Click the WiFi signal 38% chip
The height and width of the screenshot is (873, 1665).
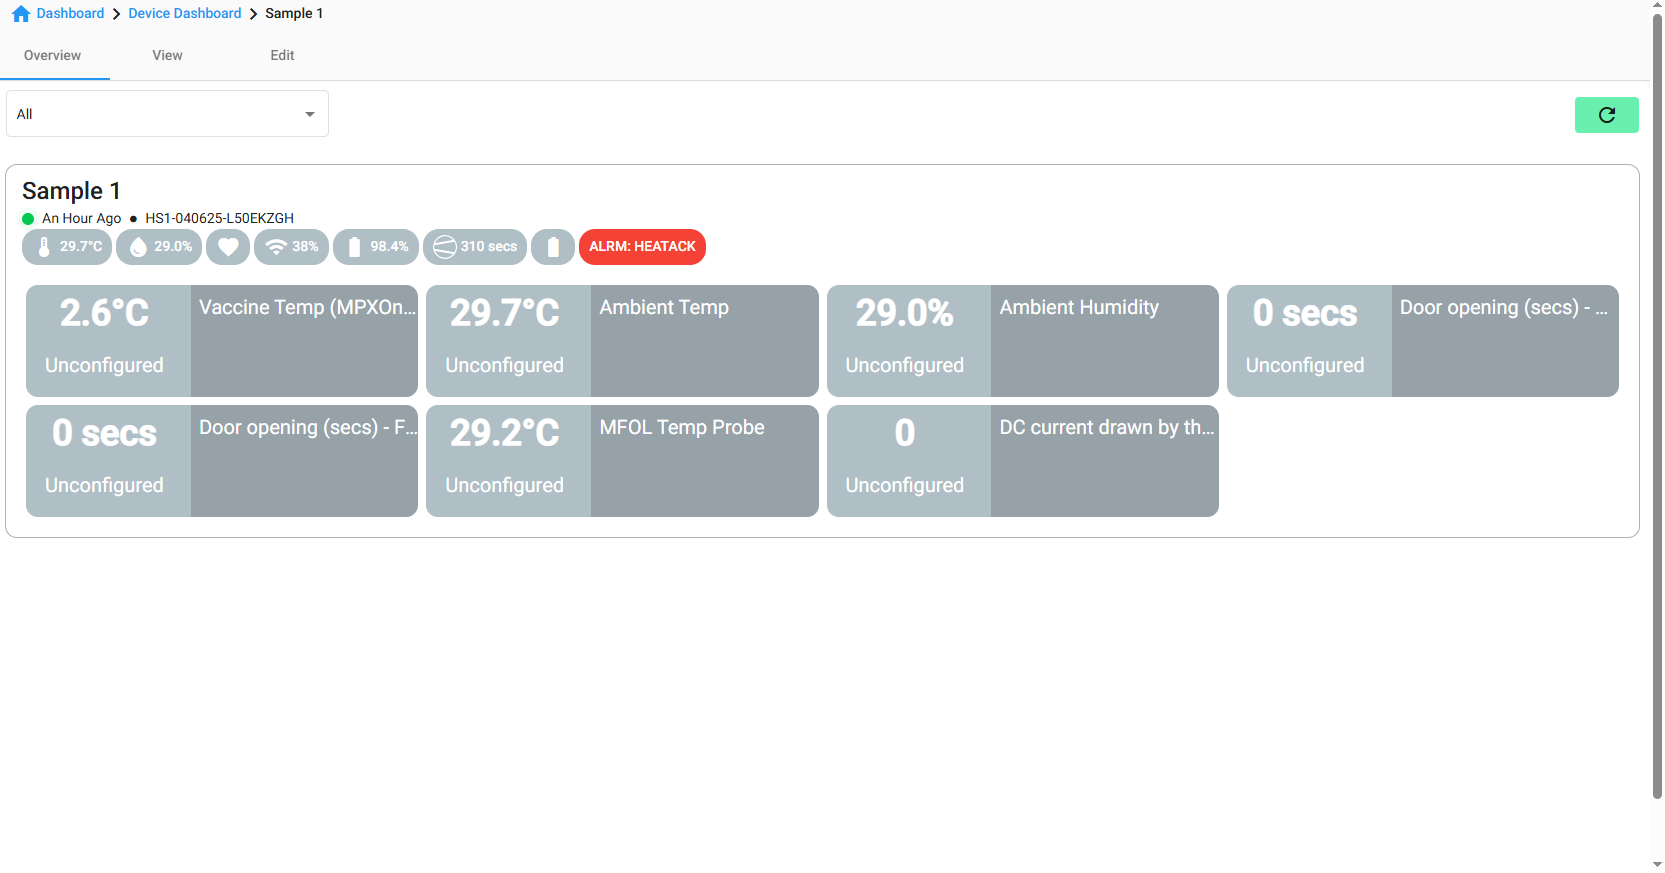(291, 247)
